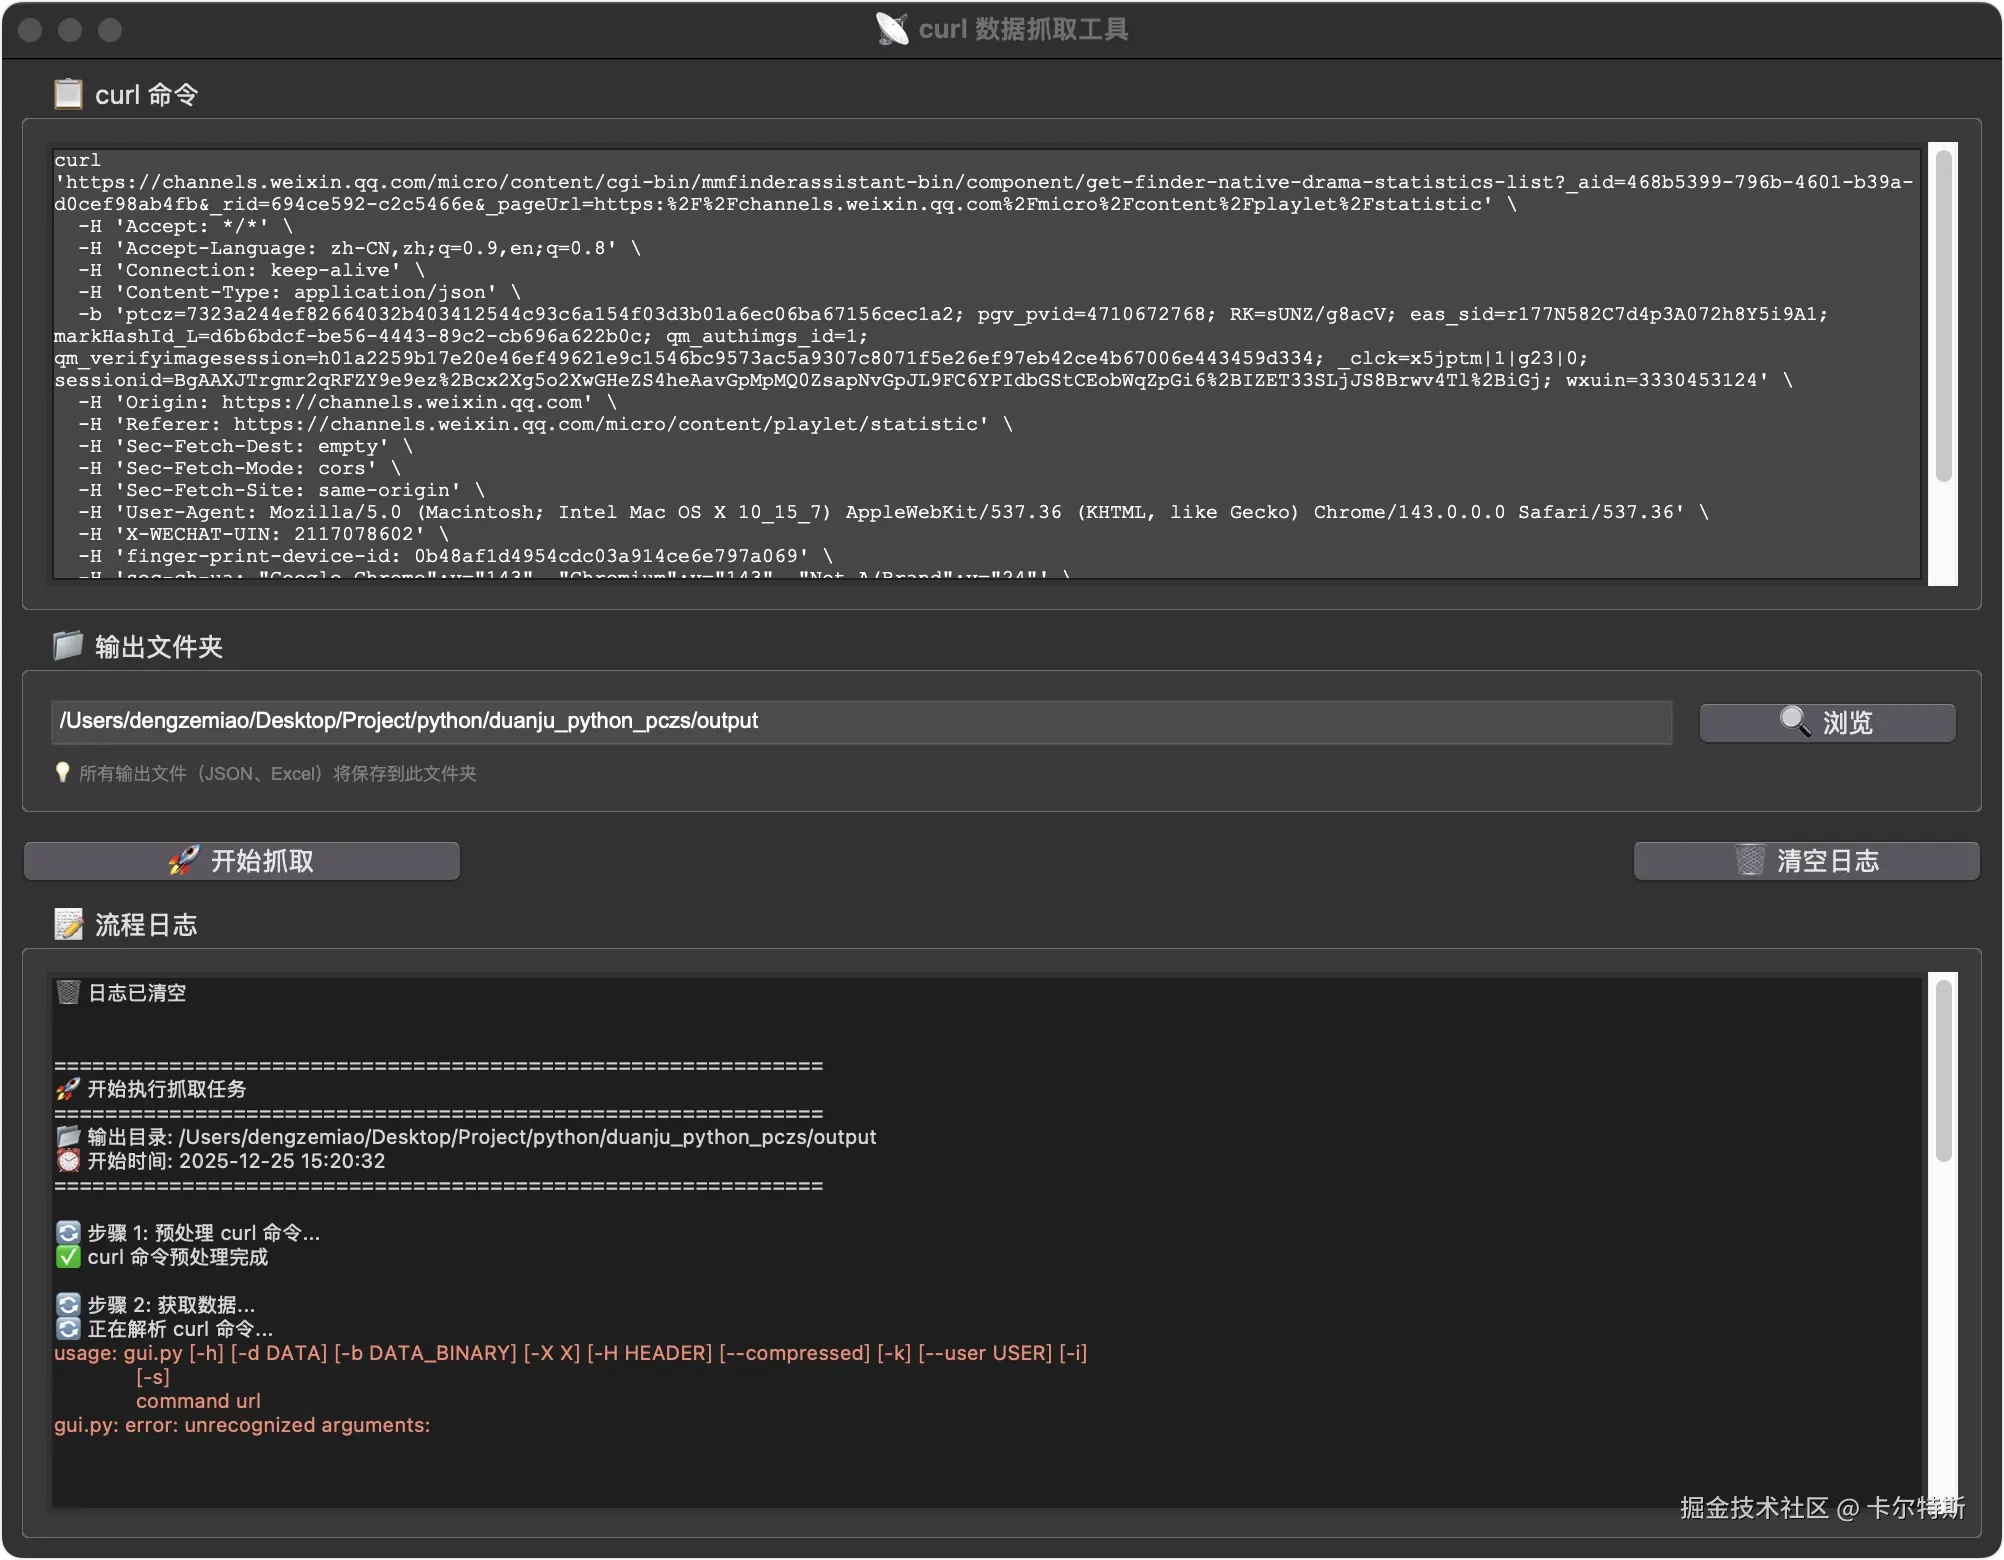The width and height of the screenshot is (2004, 1560).
Task: Click the trash icon beside 日志已清空
Action: click(x=68, y=993)
